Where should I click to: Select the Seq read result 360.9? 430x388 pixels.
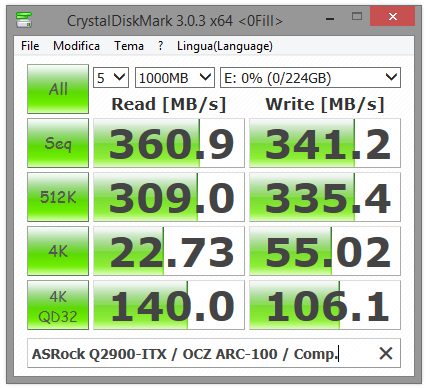point(169,143)
